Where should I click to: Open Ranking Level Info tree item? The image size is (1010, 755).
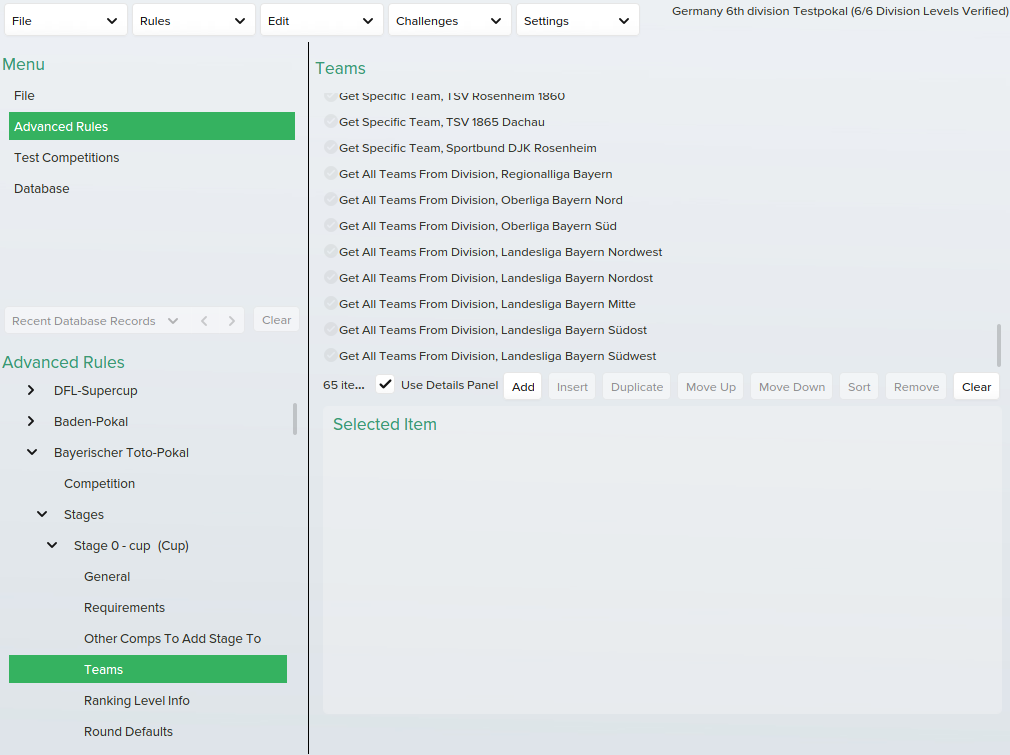137,700
